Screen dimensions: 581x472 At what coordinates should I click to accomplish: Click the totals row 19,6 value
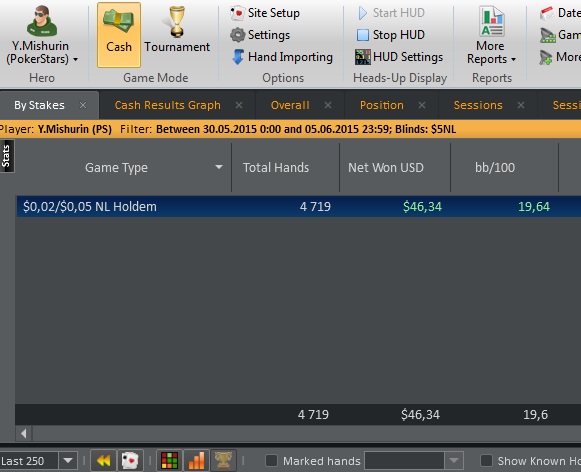(x=535, y=415)
